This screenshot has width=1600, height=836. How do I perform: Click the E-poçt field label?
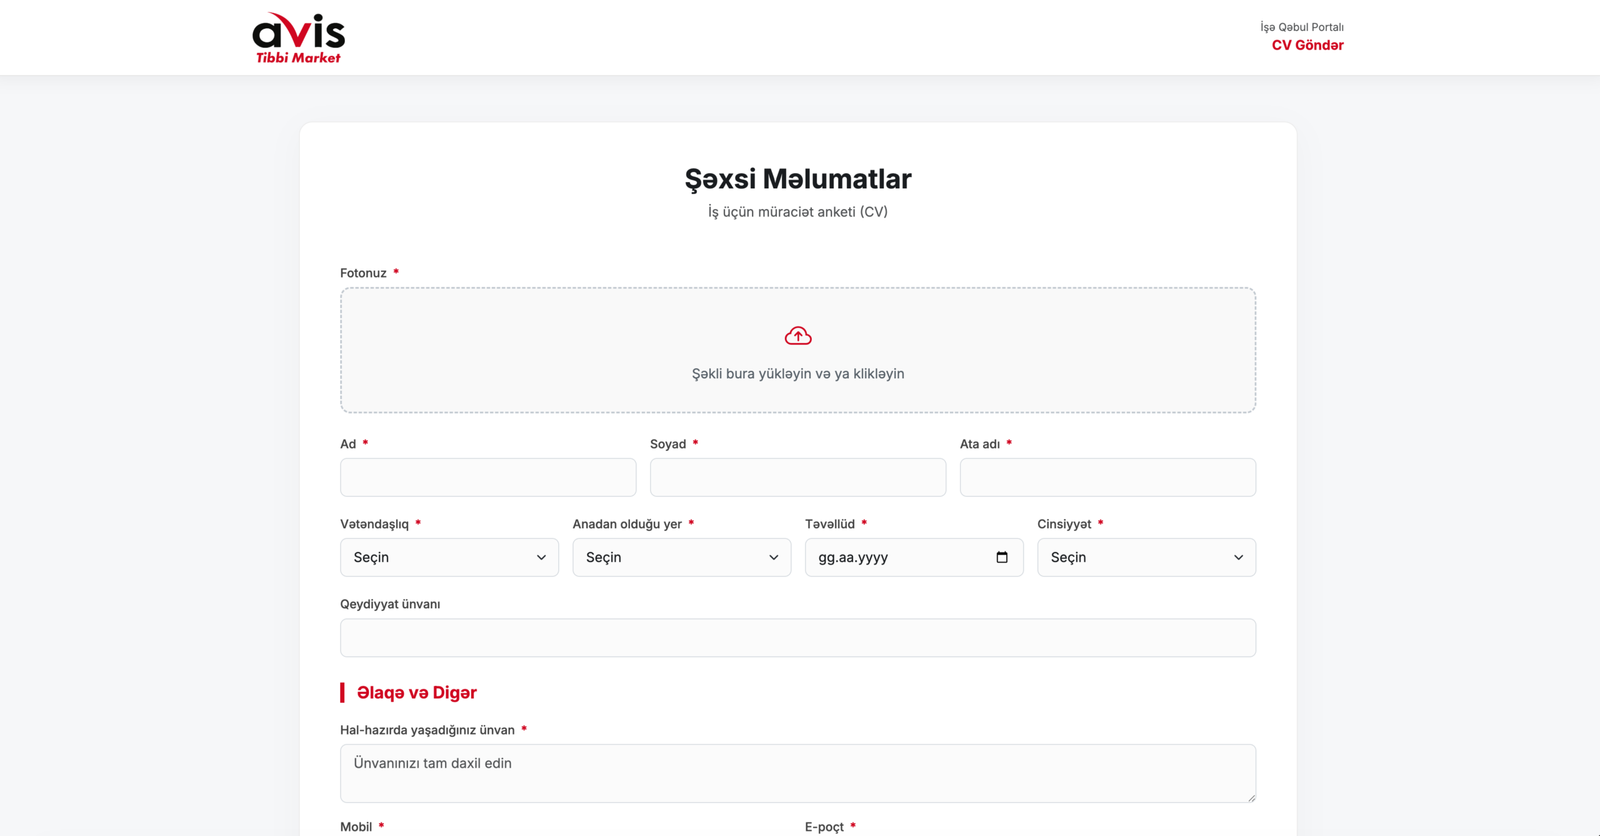tap(824, 827)
